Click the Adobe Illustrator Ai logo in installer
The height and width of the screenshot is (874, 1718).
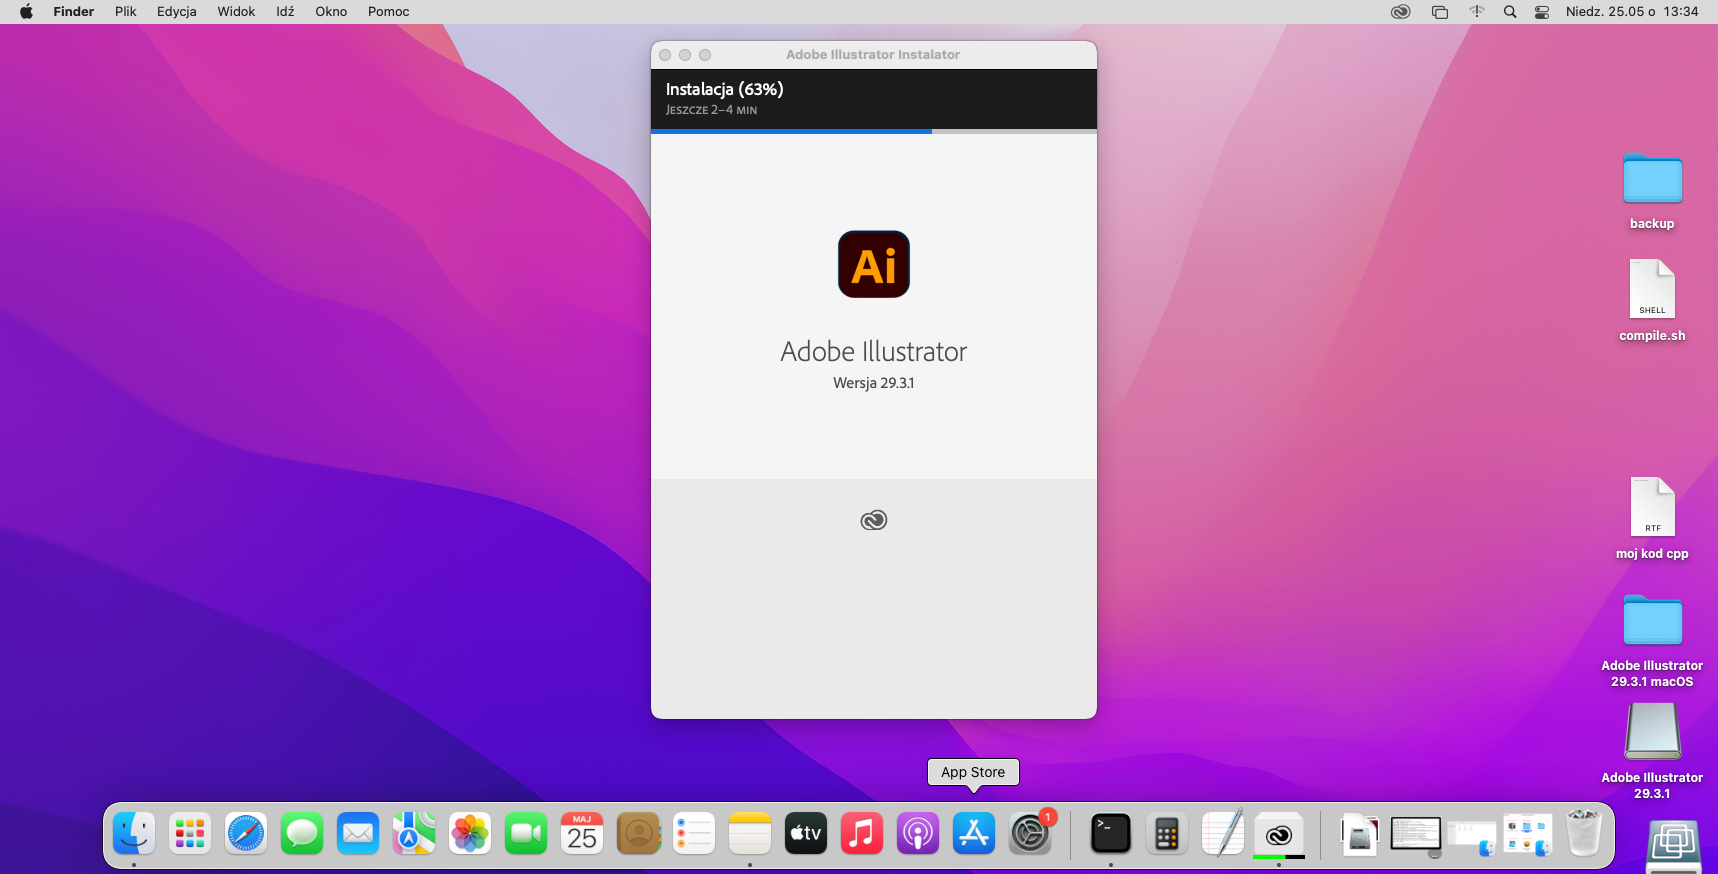click(x=873, y=264)
